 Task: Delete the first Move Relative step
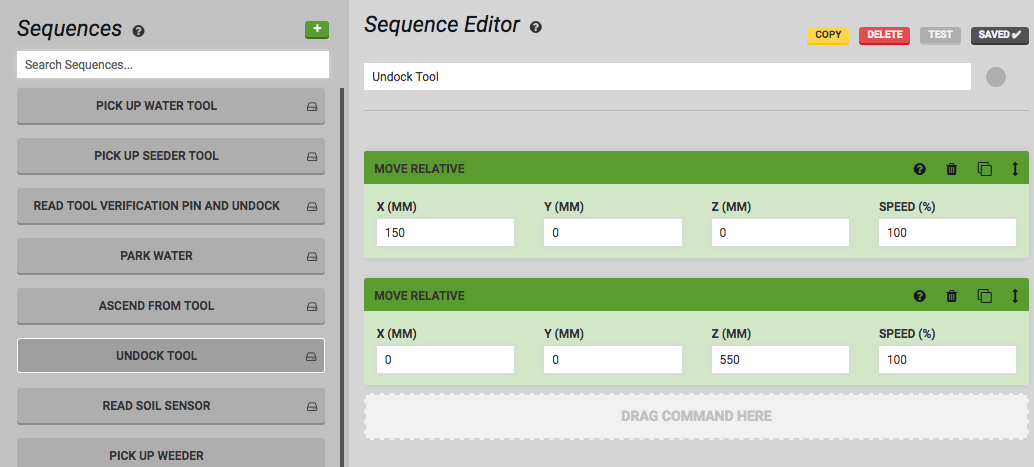tap(951, 169)
